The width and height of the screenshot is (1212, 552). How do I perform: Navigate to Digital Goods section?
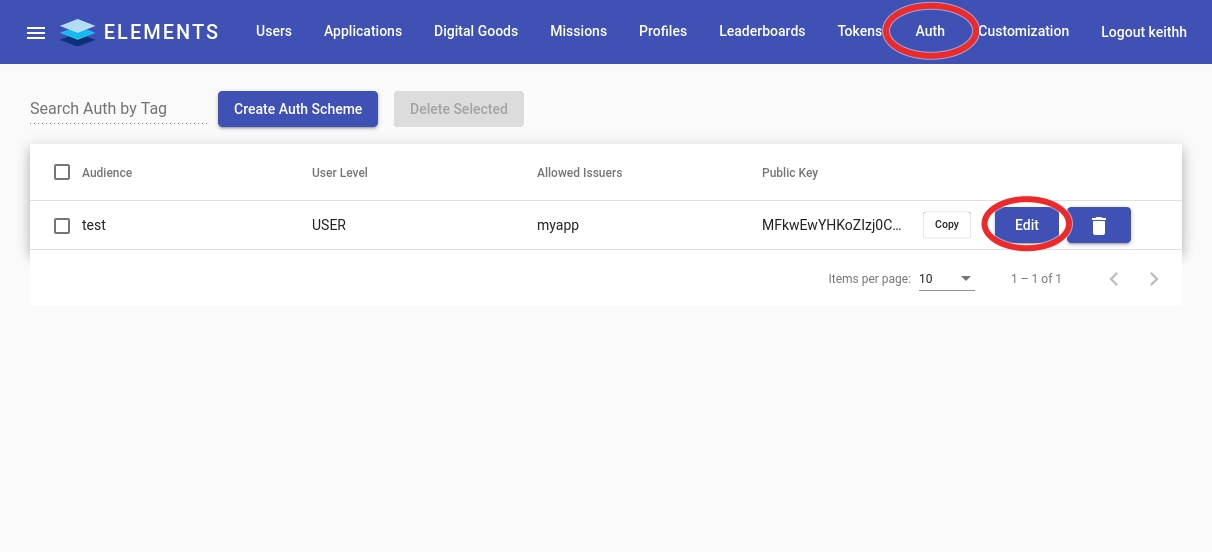coord(475,31)
